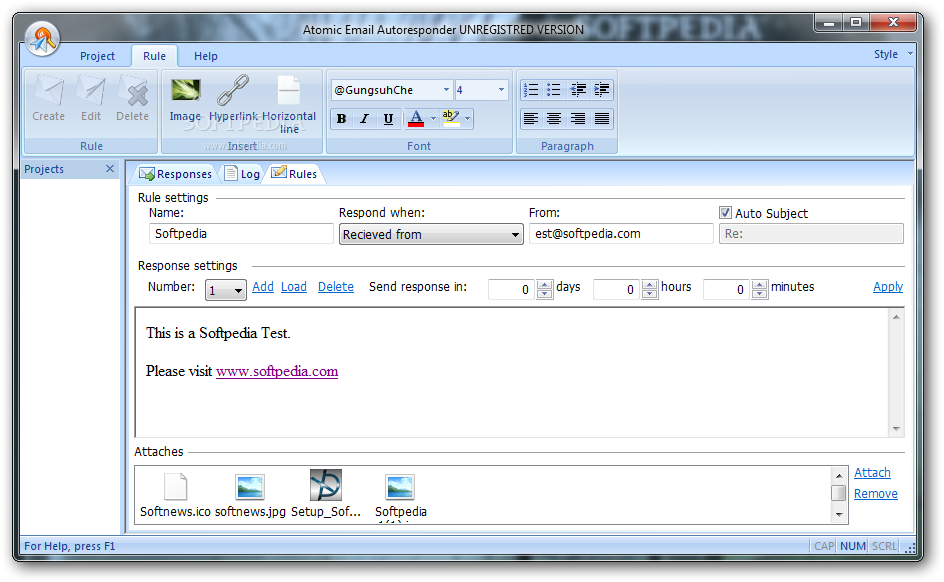This screenshot has height=582, width=944.
Task: Decrease the hours value
Action: tap(650, 294)
